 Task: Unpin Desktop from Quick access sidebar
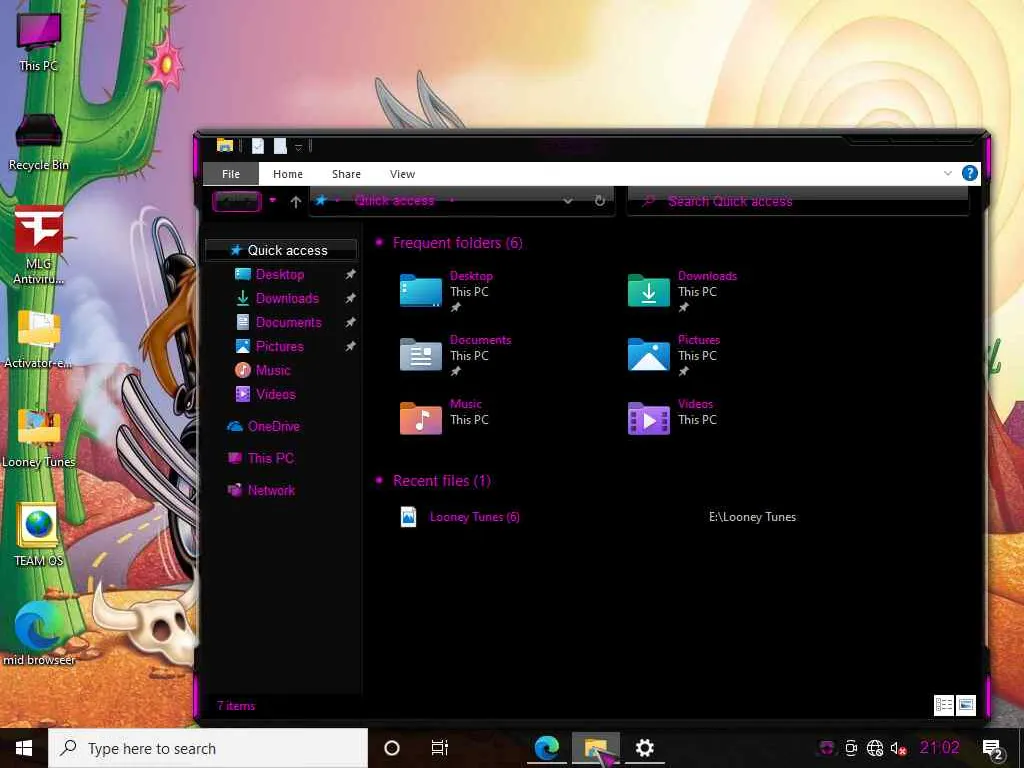[351, 274]
